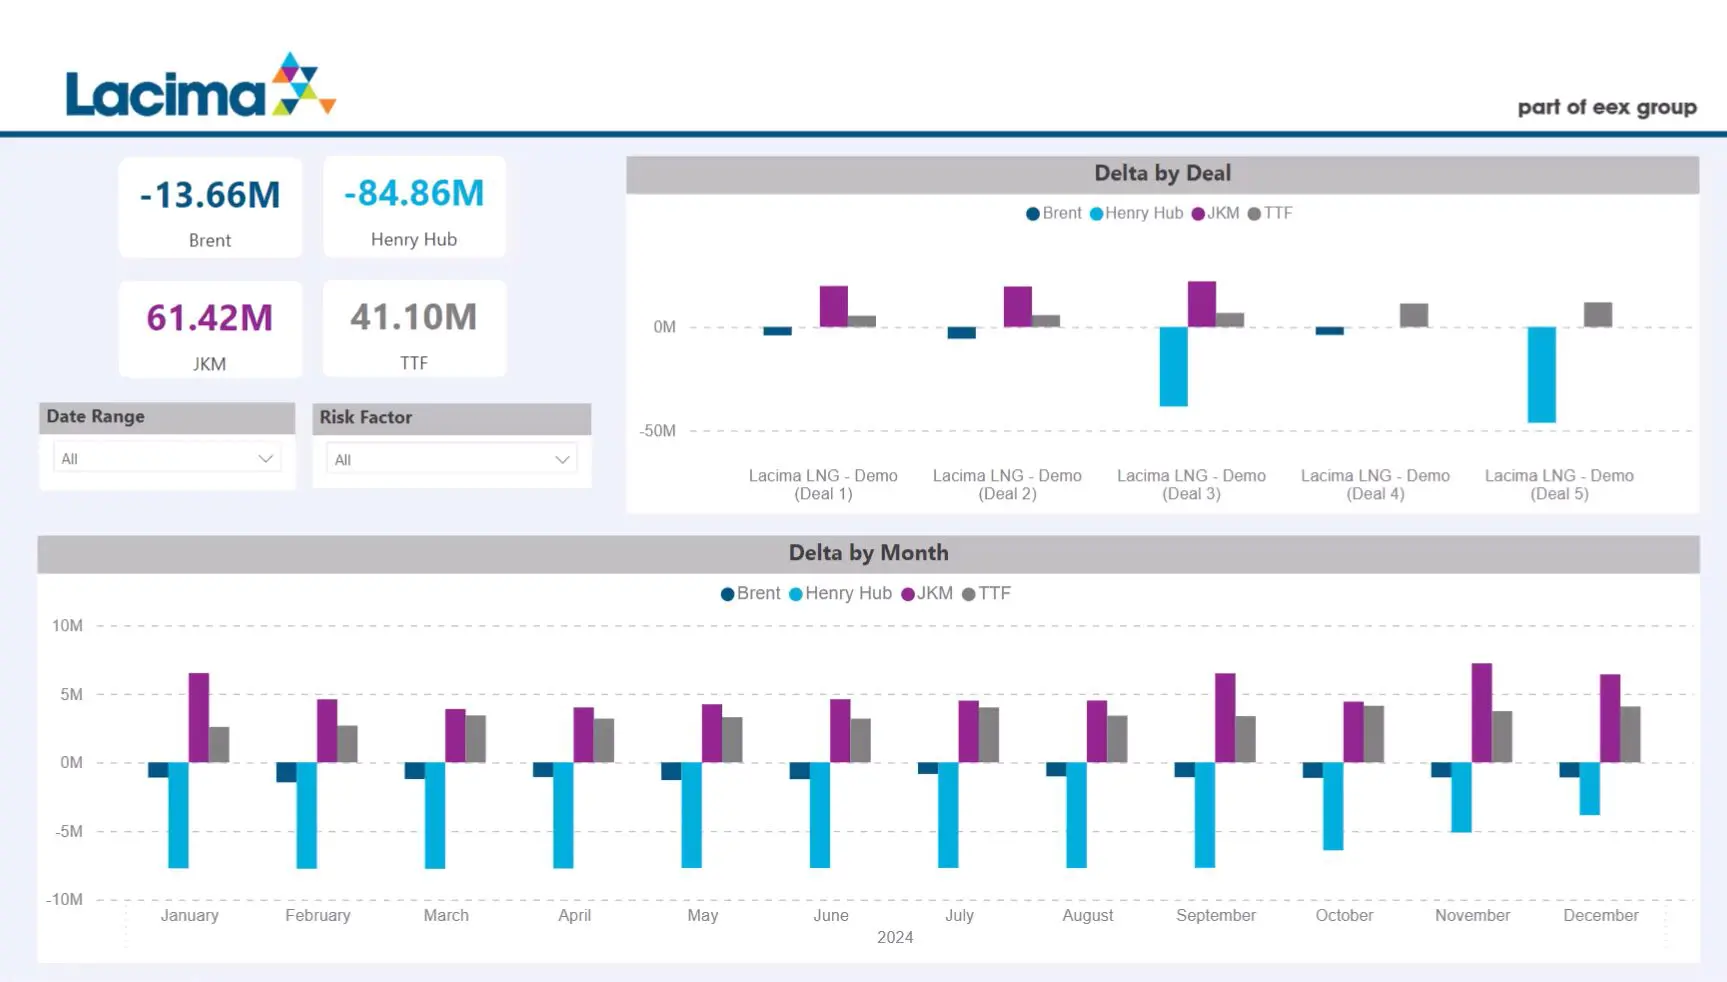Click TTF legend in Delta by Month
1727x982 pixels.
pyautogui.click(x=986, y=593)
